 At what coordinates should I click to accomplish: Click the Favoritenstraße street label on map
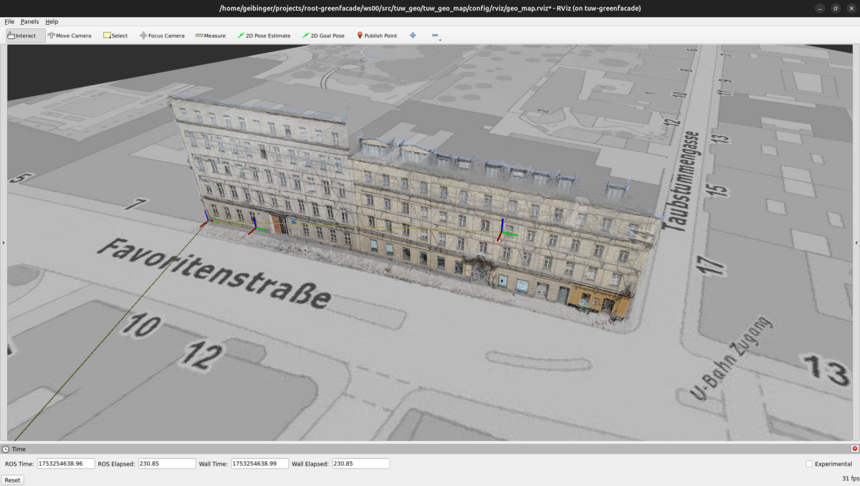pos(214,273)
